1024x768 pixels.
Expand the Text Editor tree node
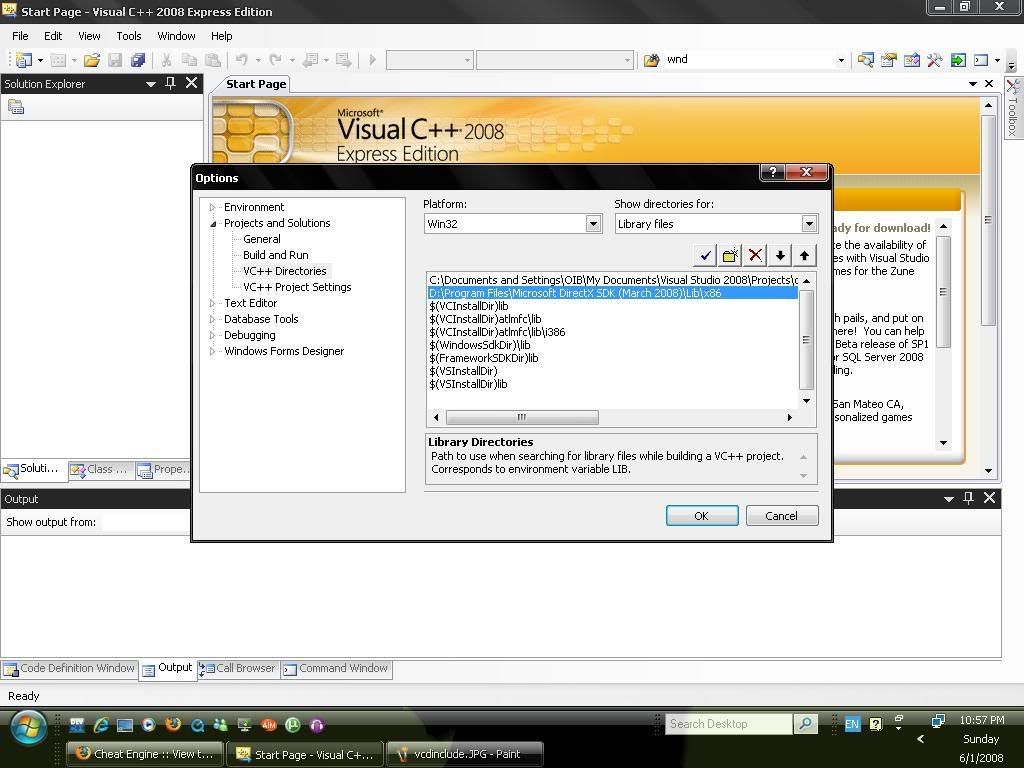(x=212, y=303)
